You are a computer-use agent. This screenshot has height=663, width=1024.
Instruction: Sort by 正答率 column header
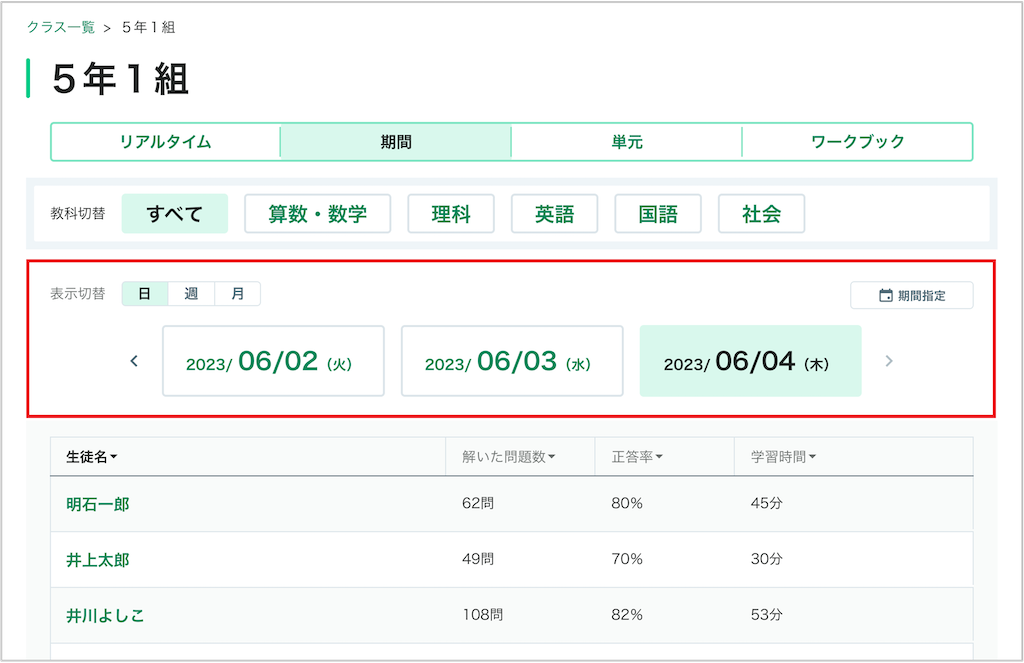tap(637, 457)
